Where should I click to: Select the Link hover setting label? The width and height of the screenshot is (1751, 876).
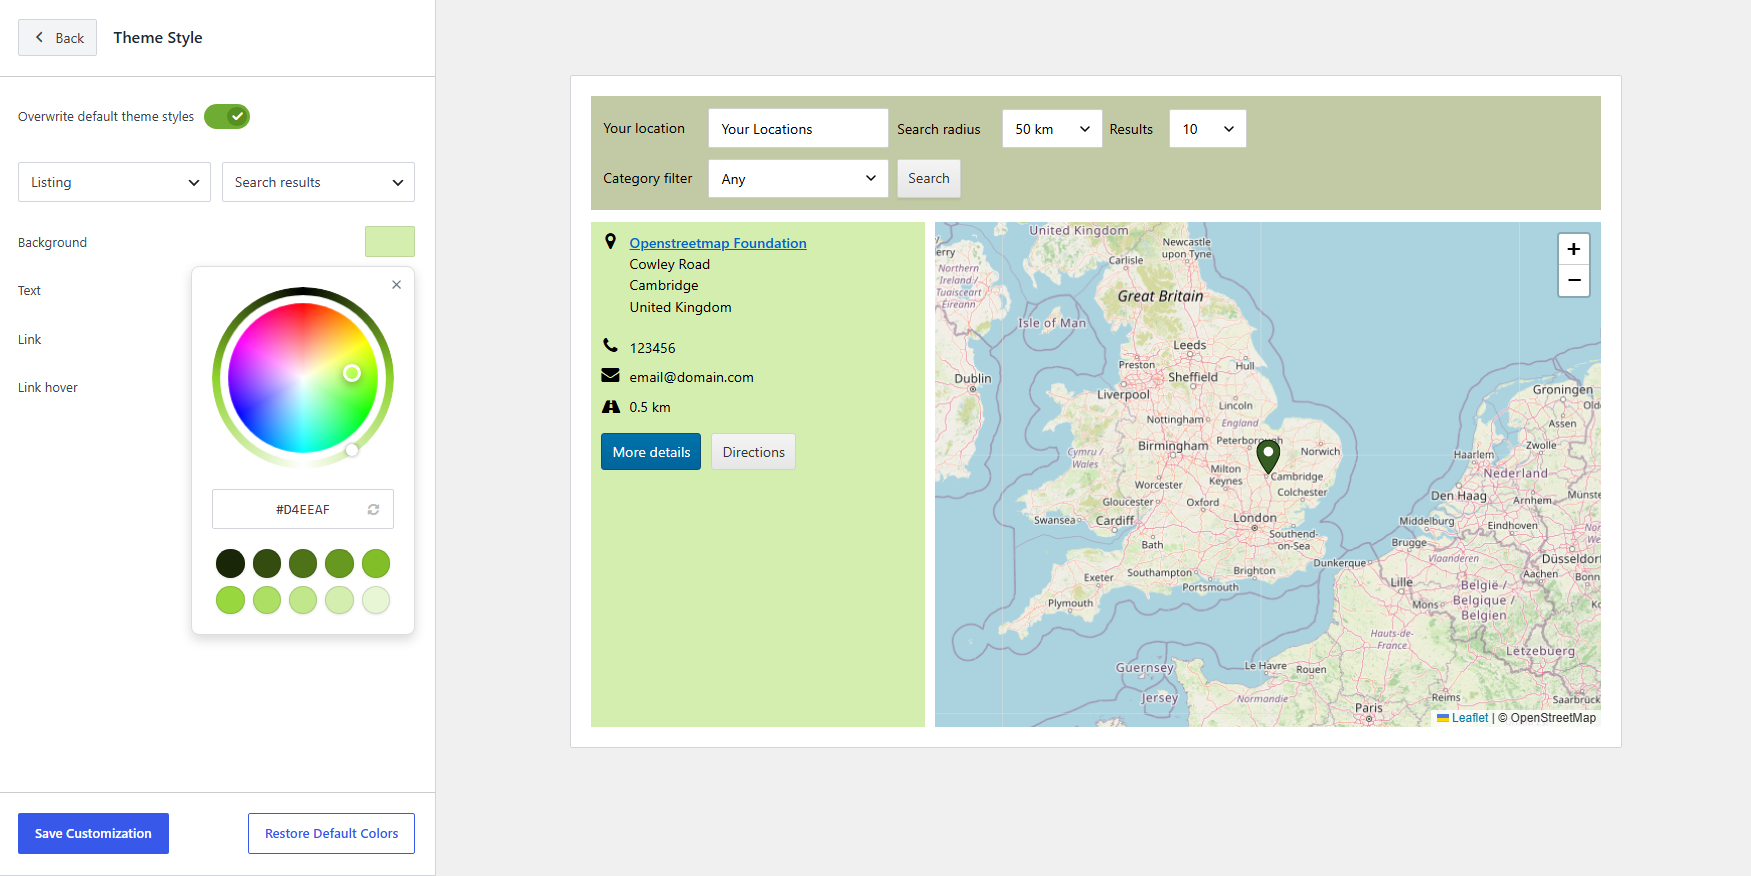(x=47, y=387)
